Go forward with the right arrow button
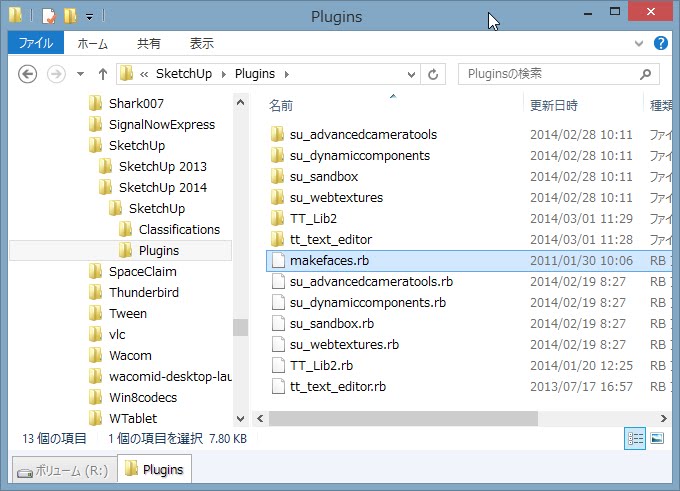 pos(56,74)
